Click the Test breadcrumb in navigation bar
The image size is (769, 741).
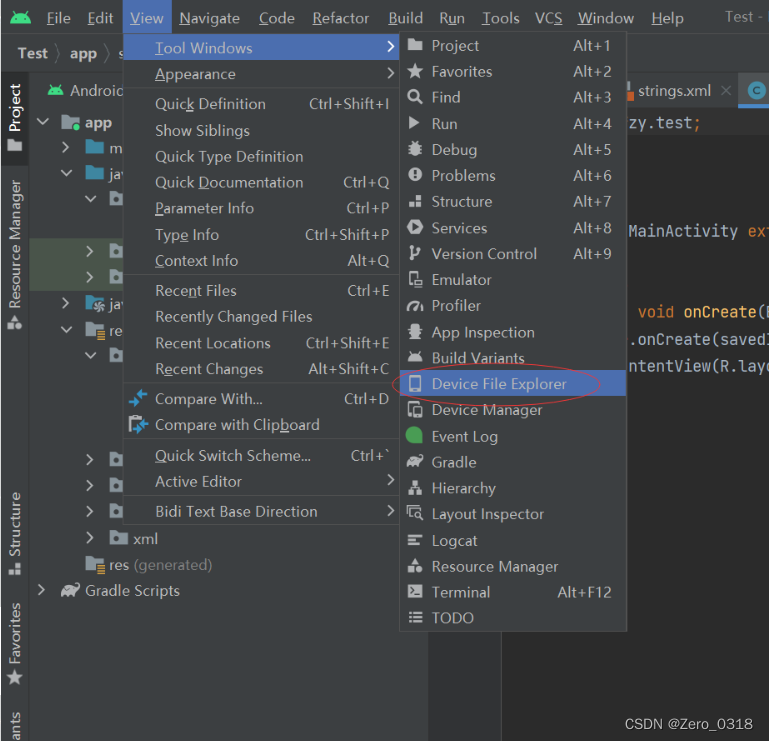tap(33, 53)
